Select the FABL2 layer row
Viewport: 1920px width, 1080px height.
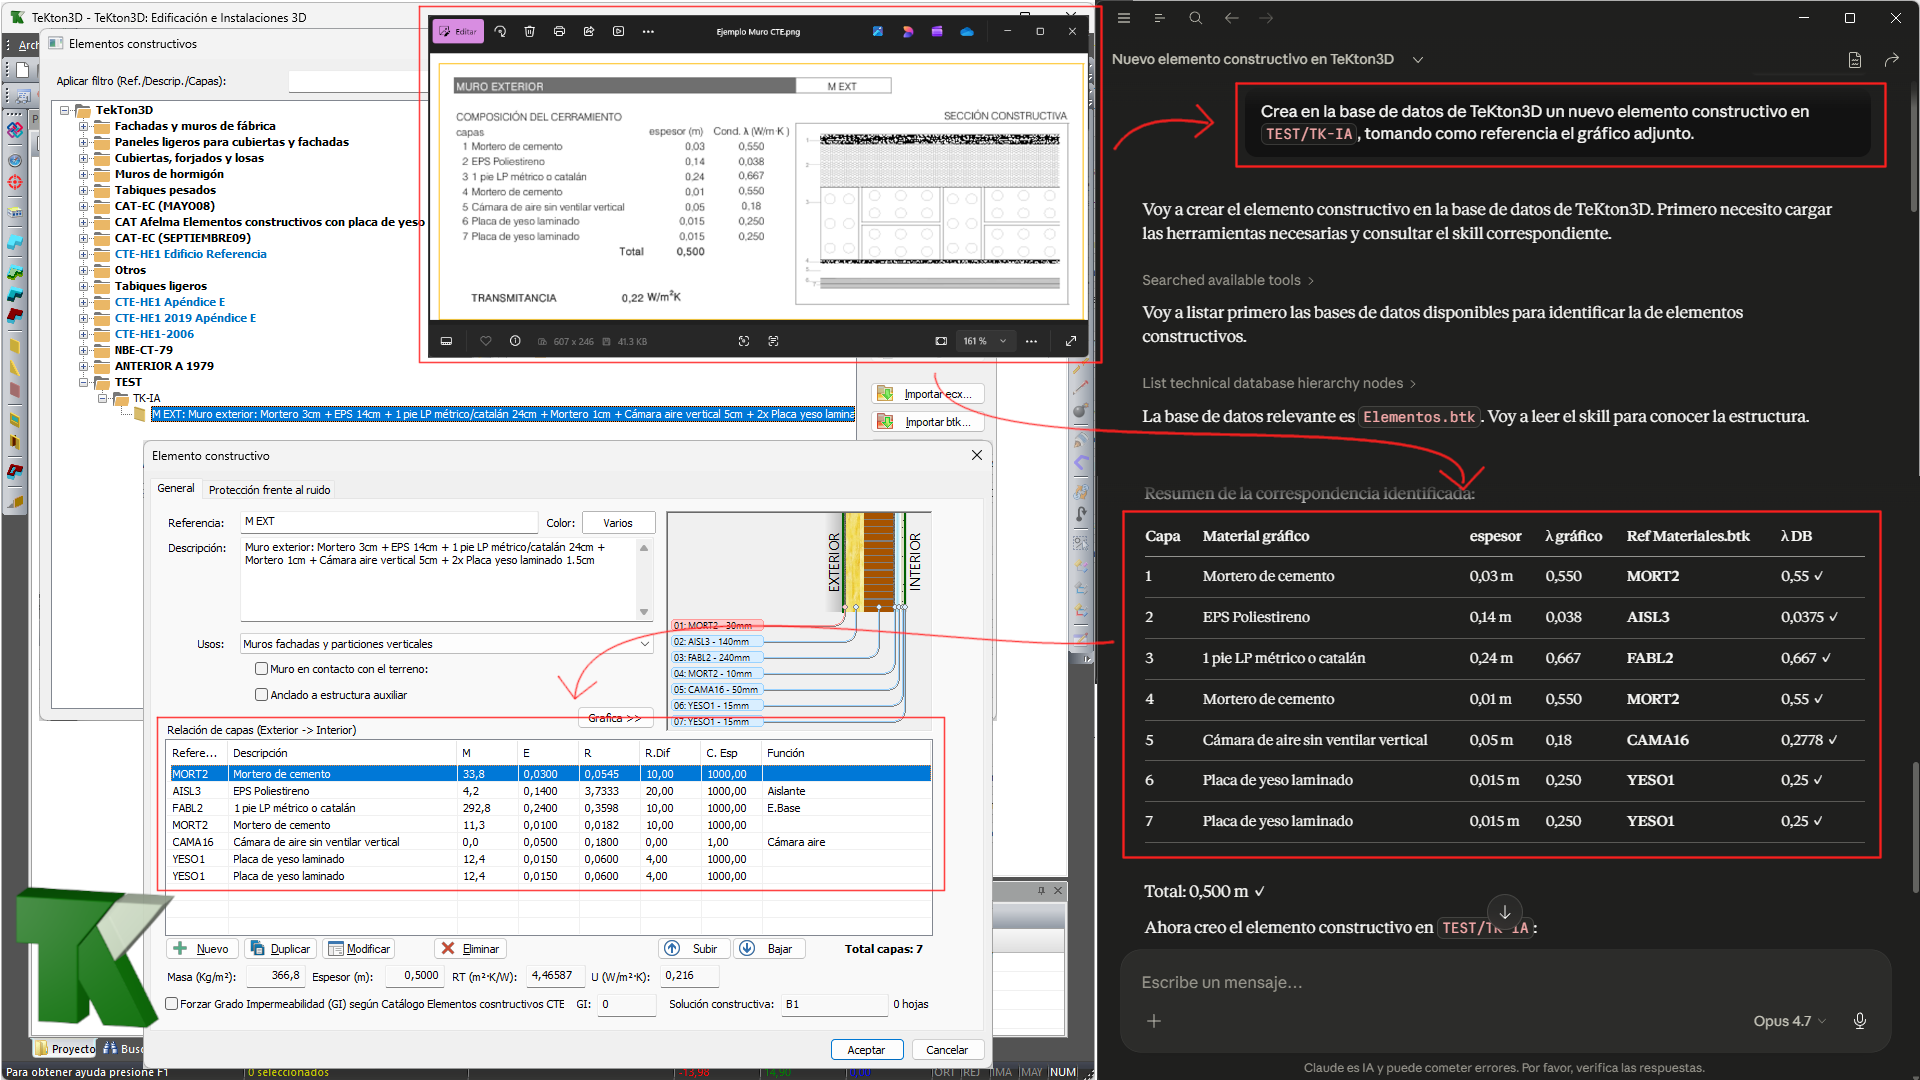coord(550,808)
